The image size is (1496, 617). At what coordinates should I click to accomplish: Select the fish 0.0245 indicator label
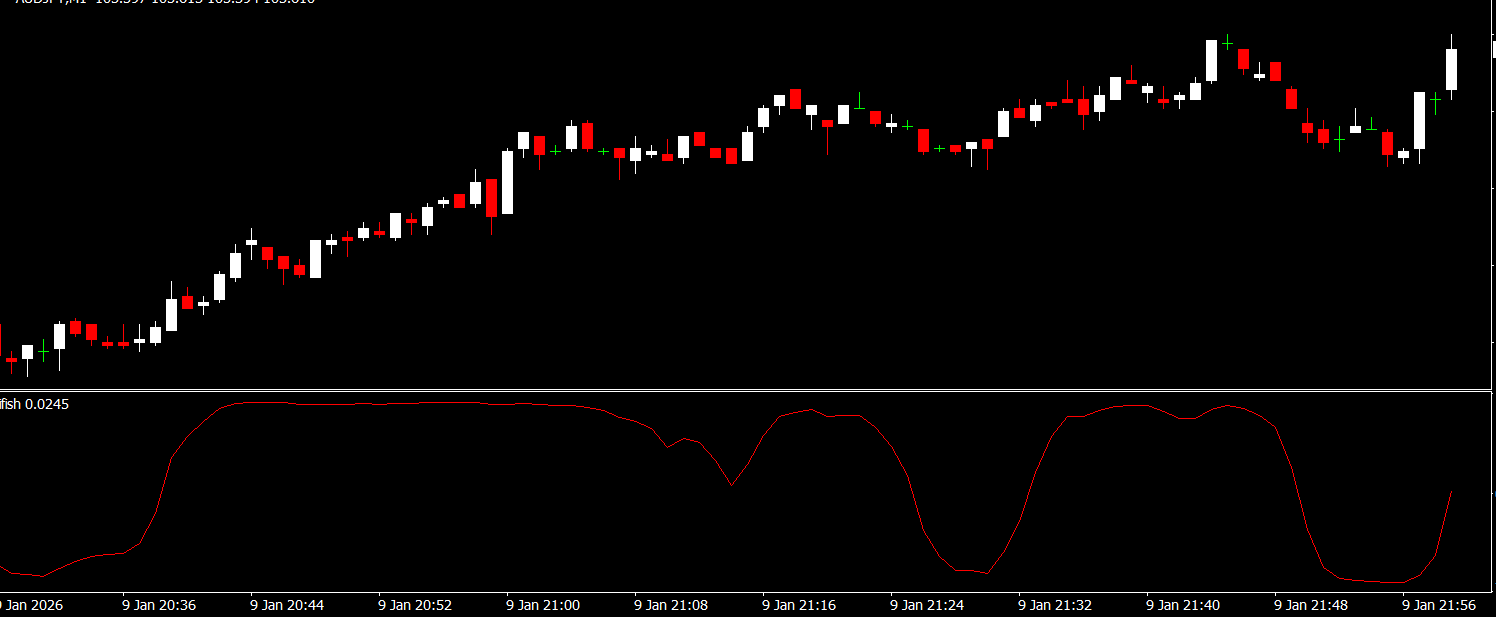(35, 404)
